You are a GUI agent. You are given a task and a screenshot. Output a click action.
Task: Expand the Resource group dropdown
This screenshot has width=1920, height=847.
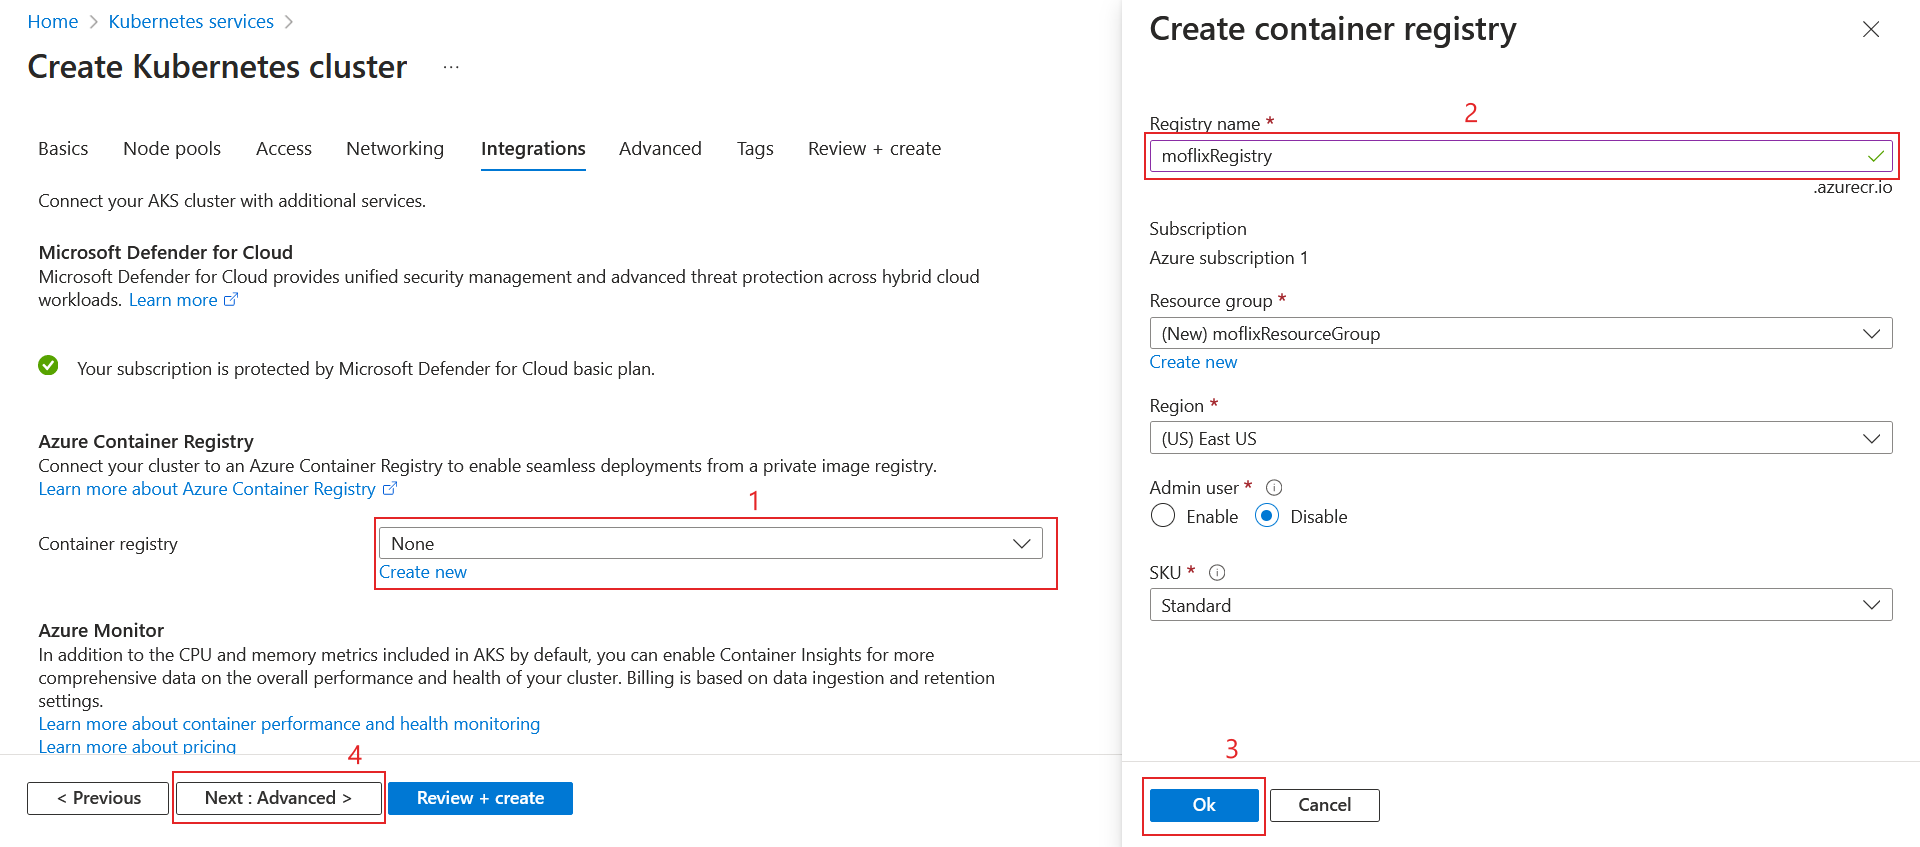[x=1520, y=333]
